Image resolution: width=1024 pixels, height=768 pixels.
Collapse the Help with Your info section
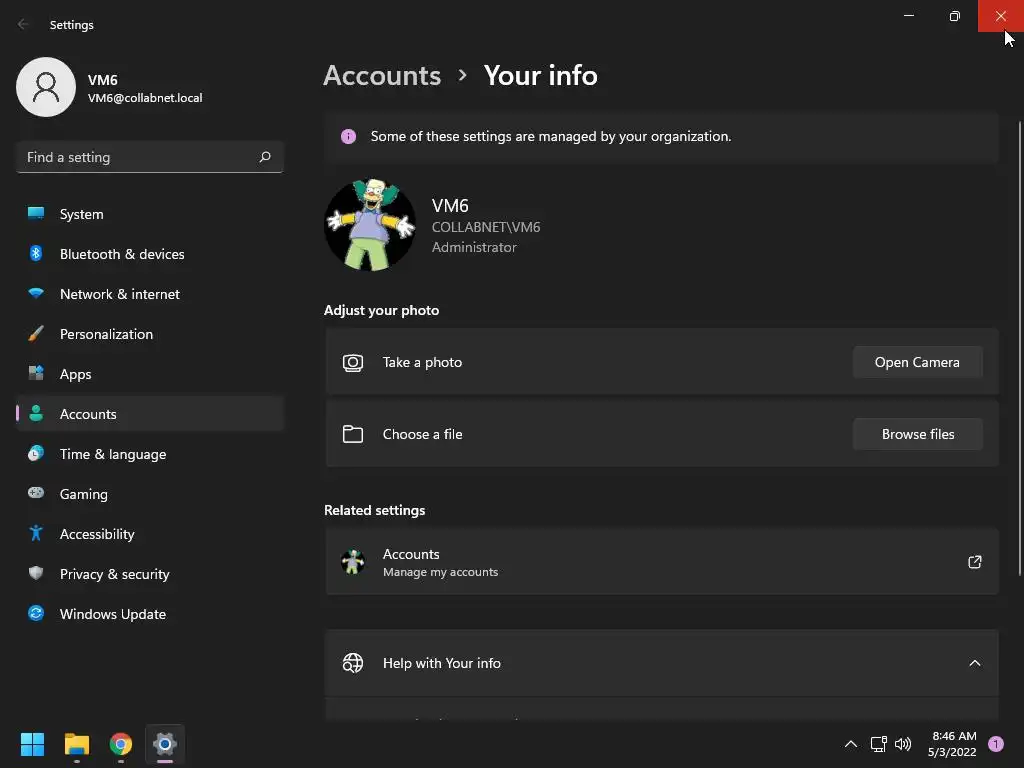point(975,663)
